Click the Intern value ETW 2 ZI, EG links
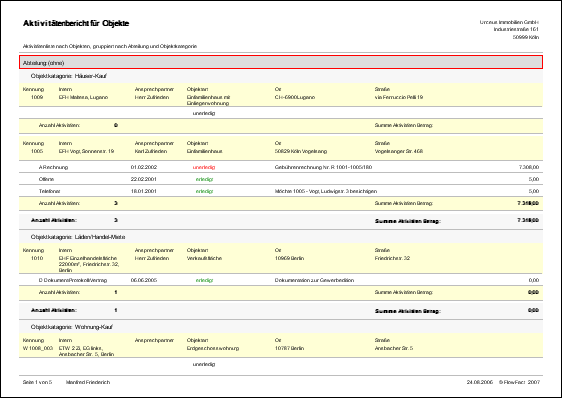This screenshot has width=562, height=398. tap(86, 351)
